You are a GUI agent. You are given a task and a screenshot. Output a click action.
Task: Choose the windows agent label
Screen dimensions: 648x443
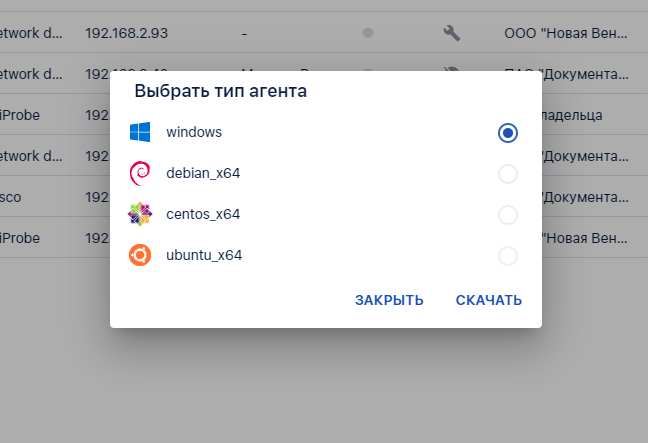[x=194, y=132]
